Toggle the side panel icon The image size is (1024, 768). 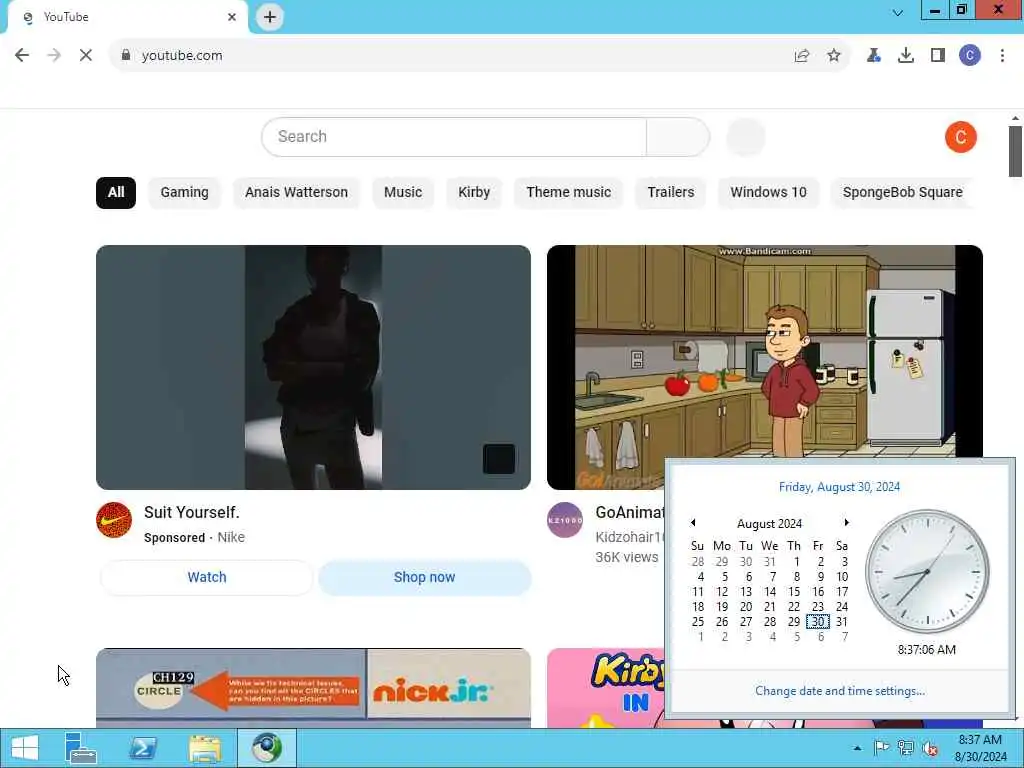(x=938, y=56)
